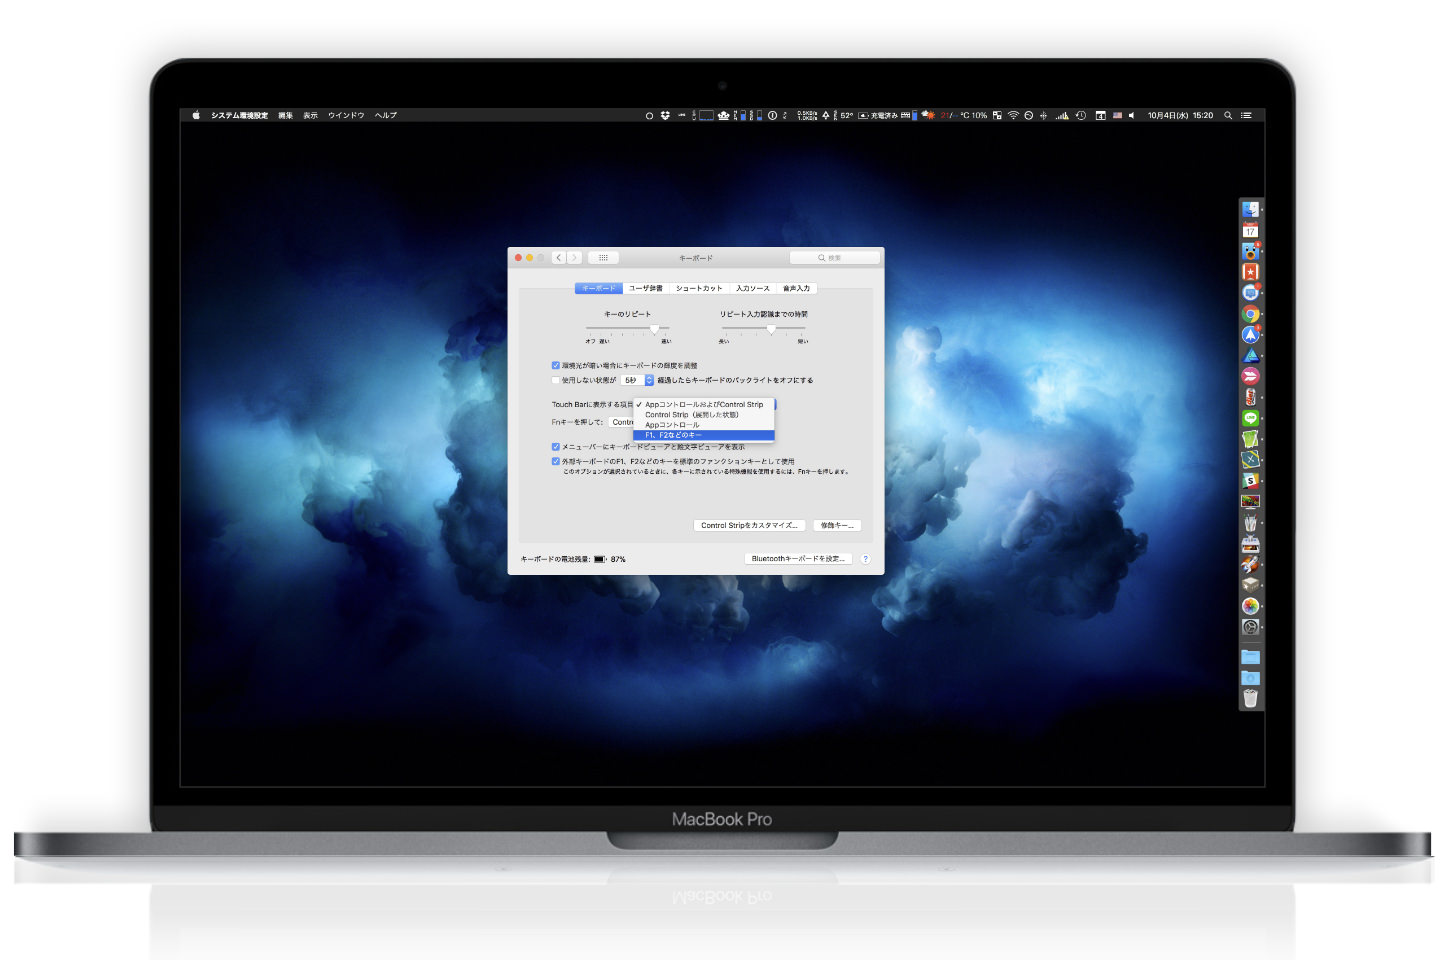Screen dimensions: 1446x960
Task: Open the 5秒 backlight delay dropdown
Action: (637, 380)
